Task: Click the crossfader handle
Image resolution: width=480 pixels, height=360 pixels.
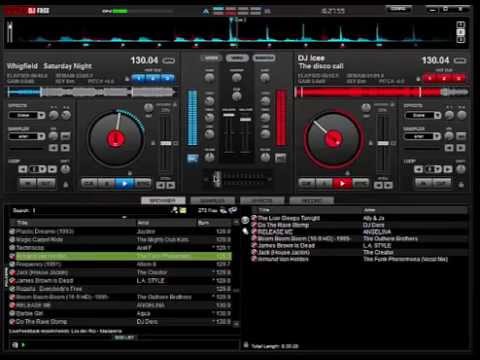Action: tap(217, 179)
